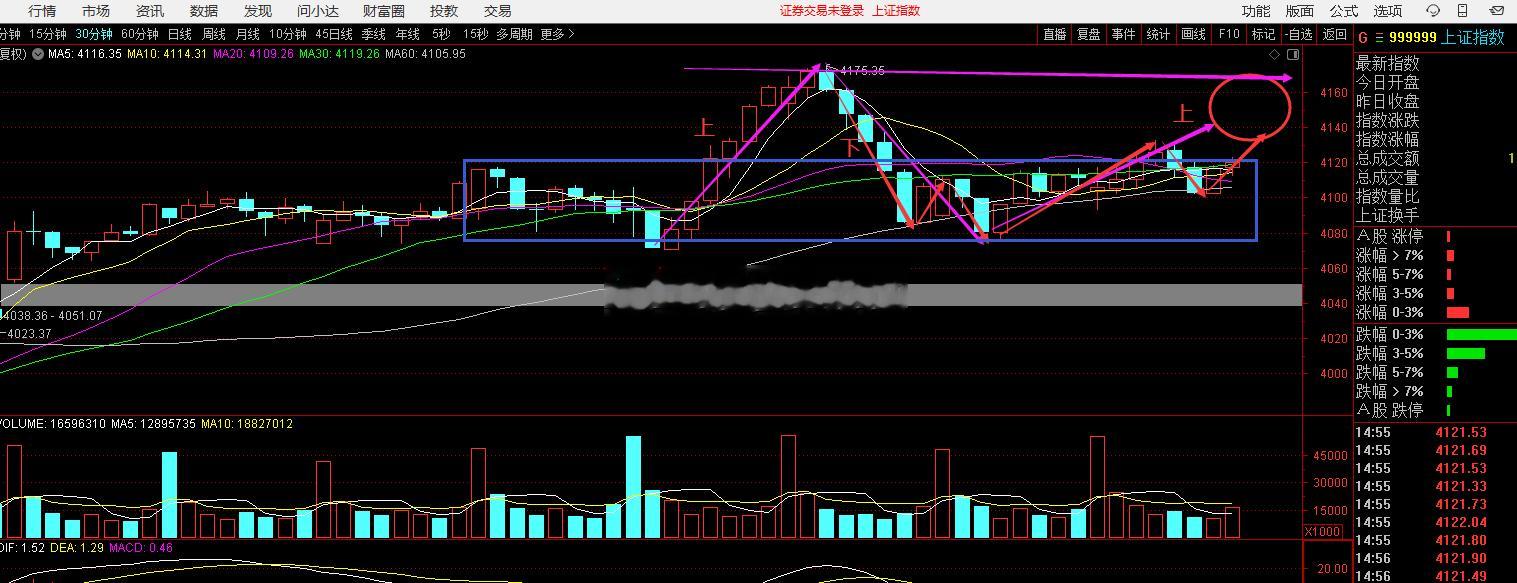The height and width of the screenshot is (583, 1517).
Task: Click the green list icon beside 999999
Action: pyautogui.click(x=1380, y=37)
